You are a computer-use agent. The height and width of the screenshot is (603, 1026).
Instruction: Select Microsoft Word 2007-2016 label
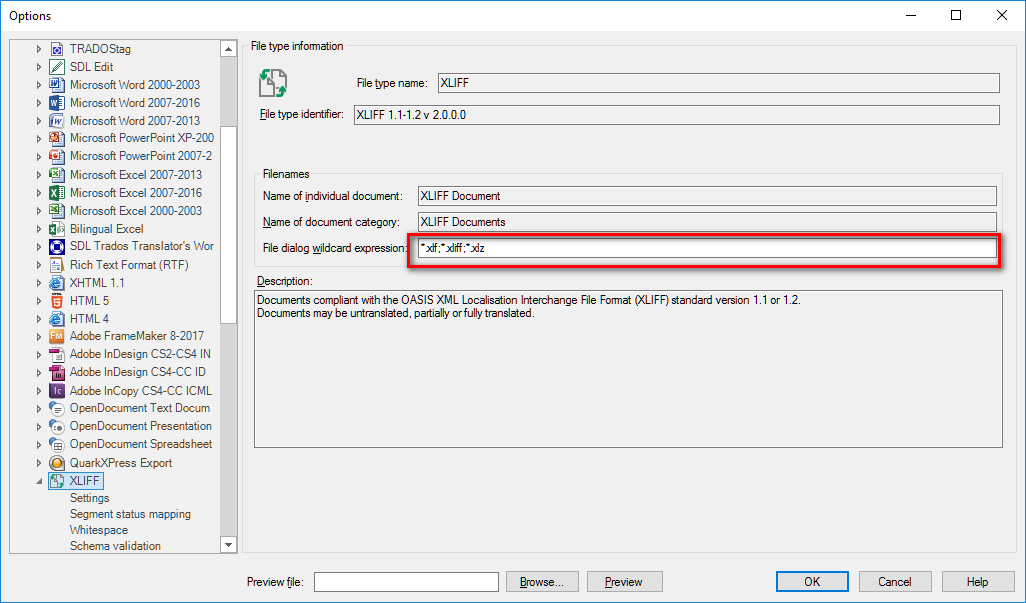pos(135,103)
